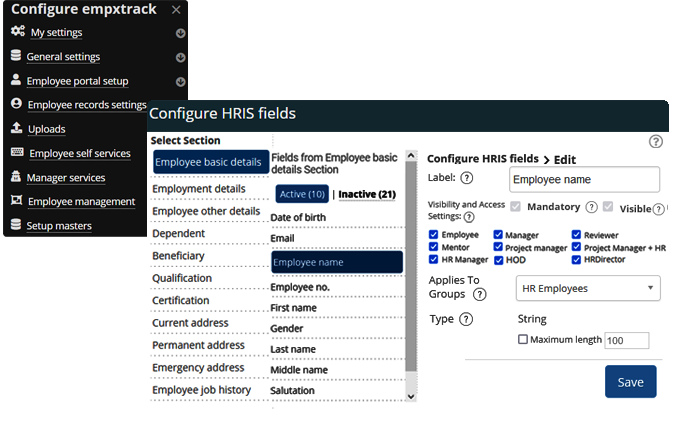Switch to the Inactive (21) tab
The width and height of the screenshot is (675, 426).
(x=367, y=194)
